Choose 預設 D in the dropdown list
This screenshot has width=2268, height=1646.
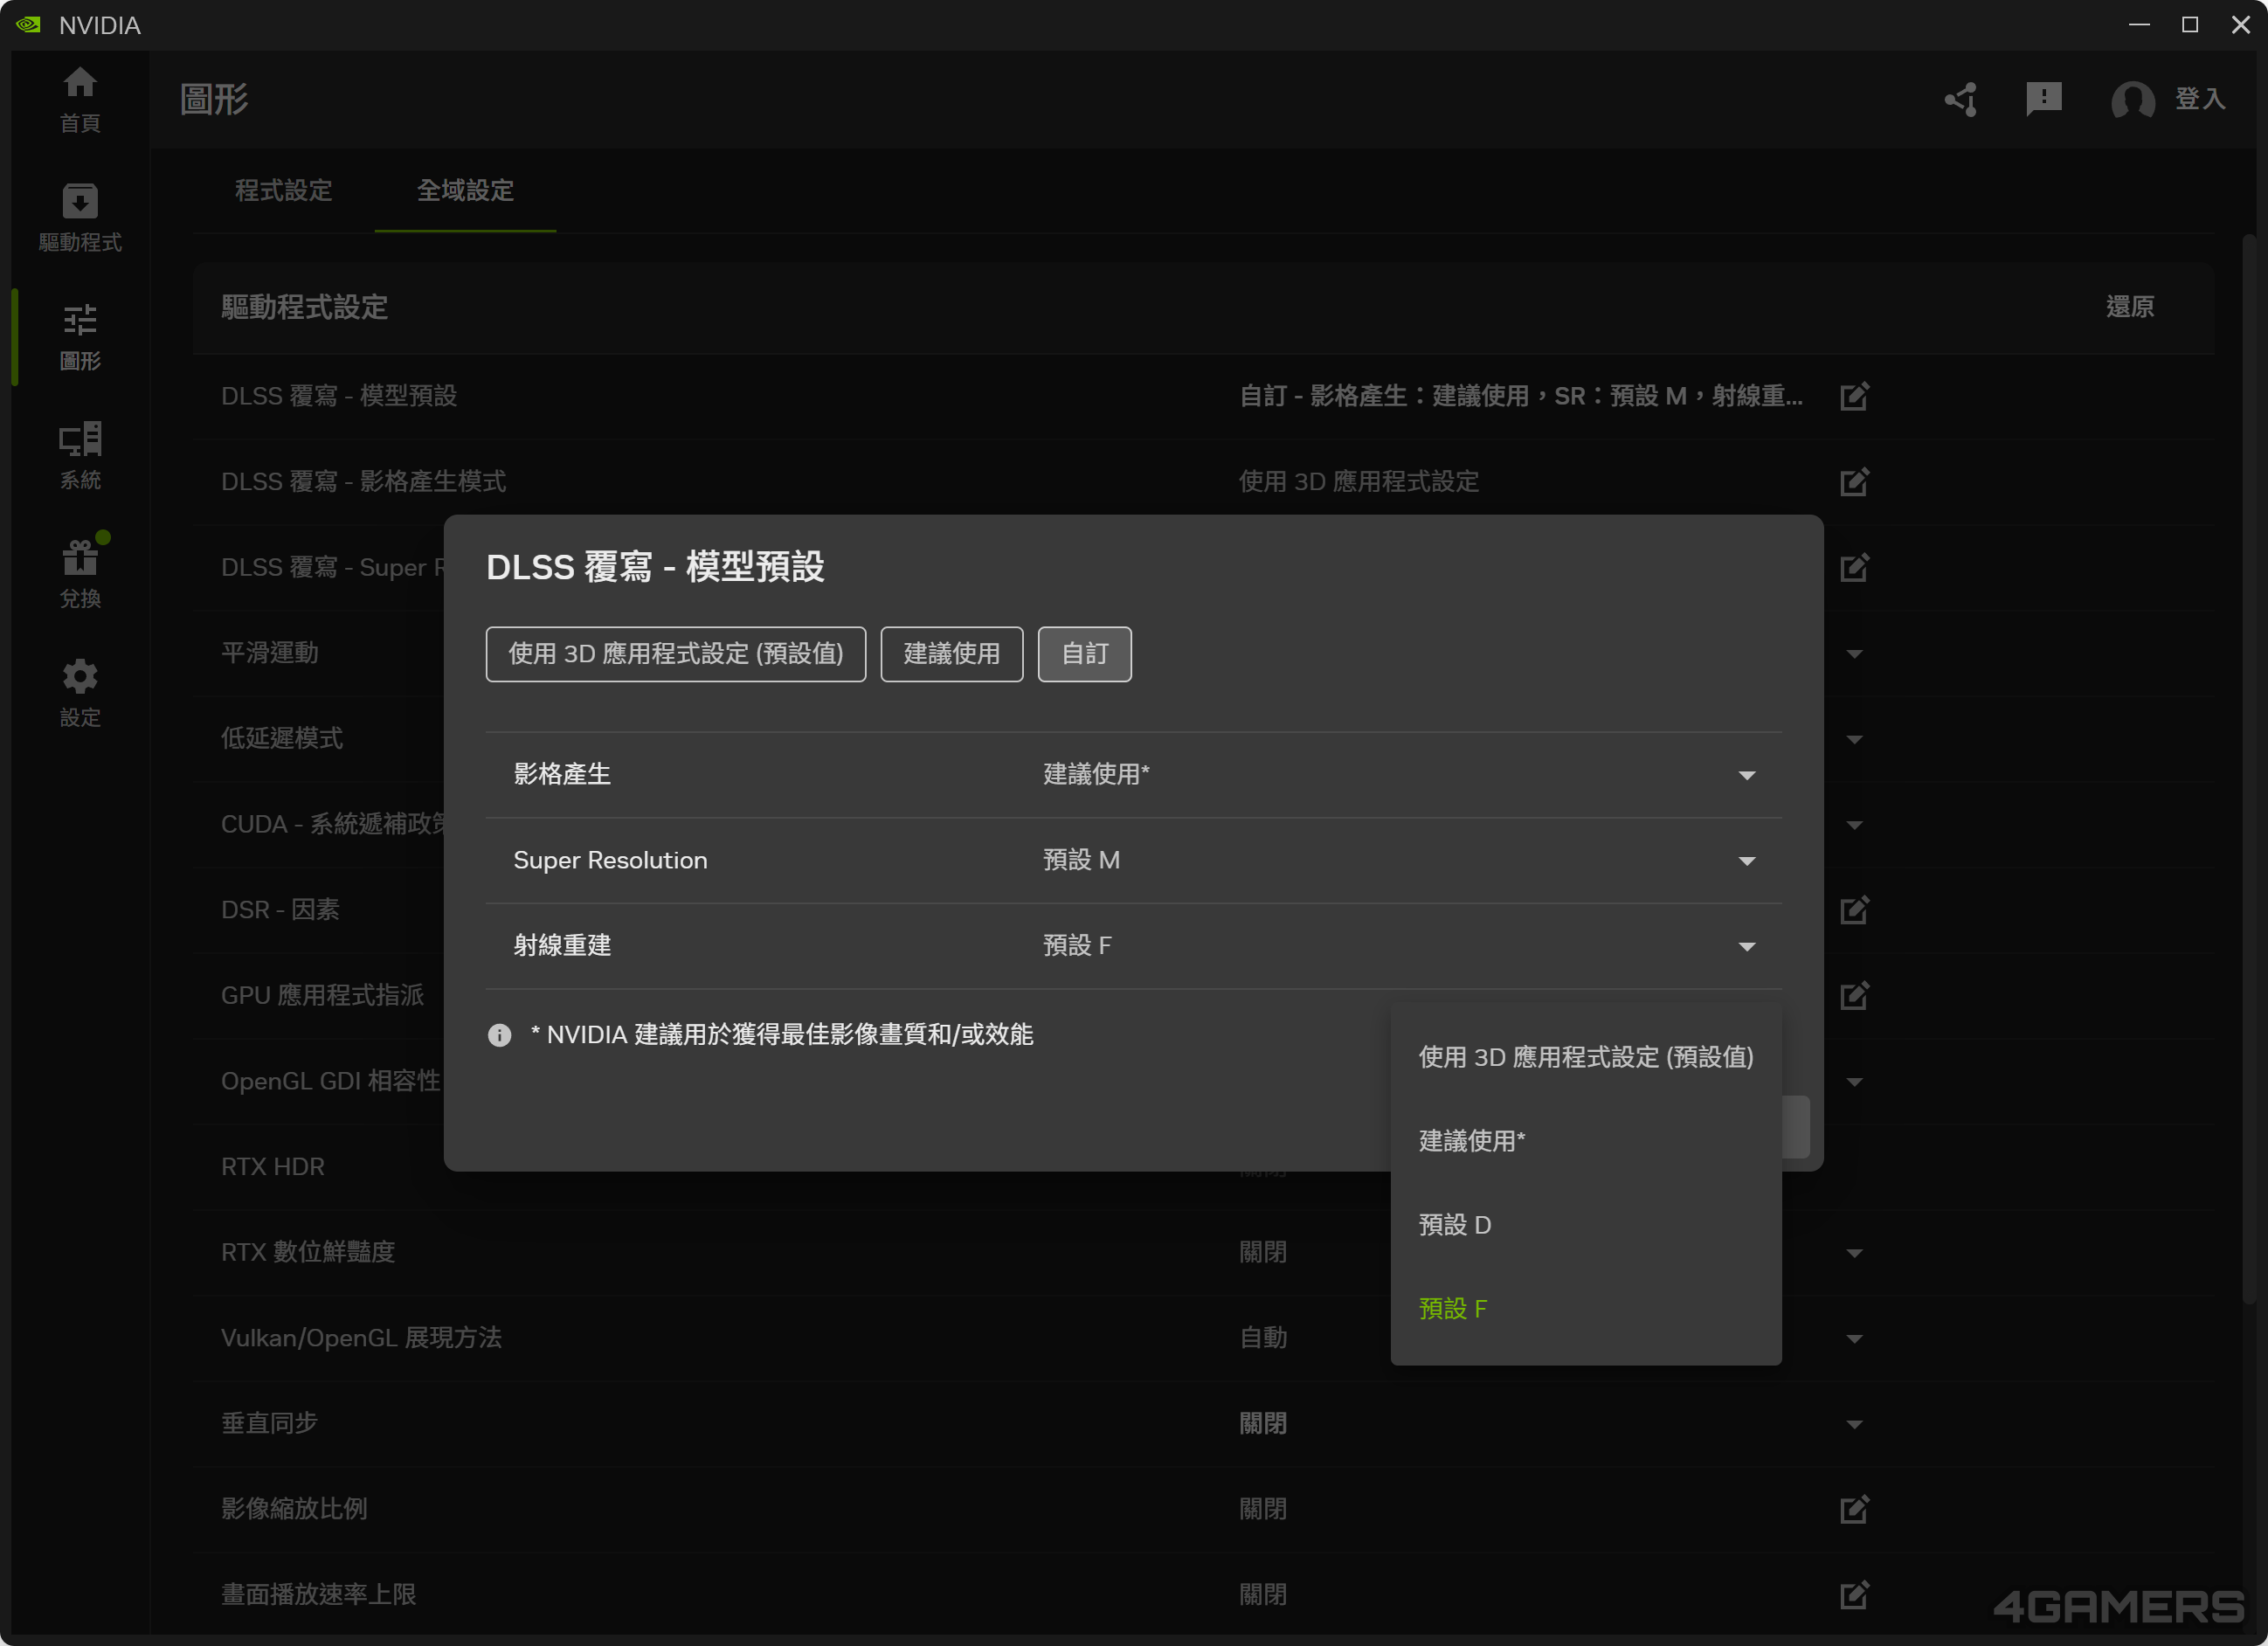1585,1225
